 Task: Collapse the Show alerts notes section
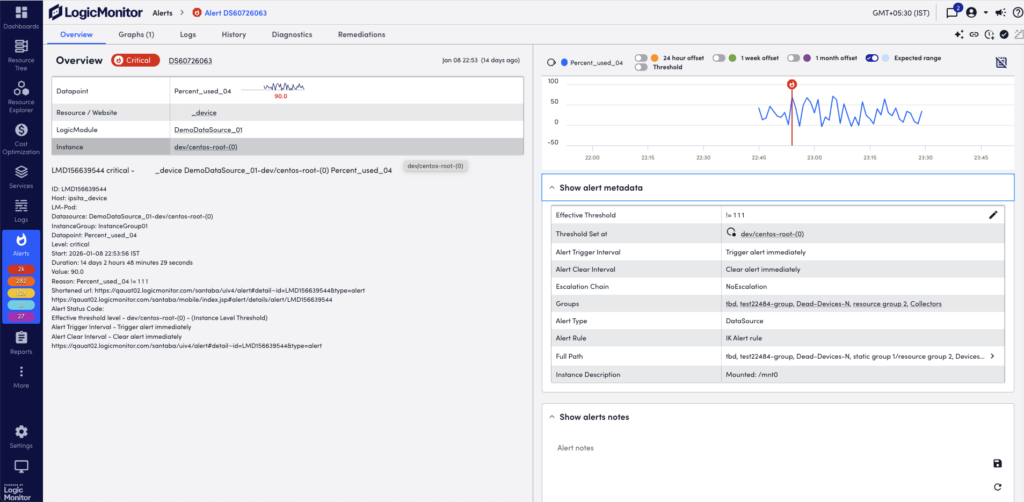tap(550, 416)
